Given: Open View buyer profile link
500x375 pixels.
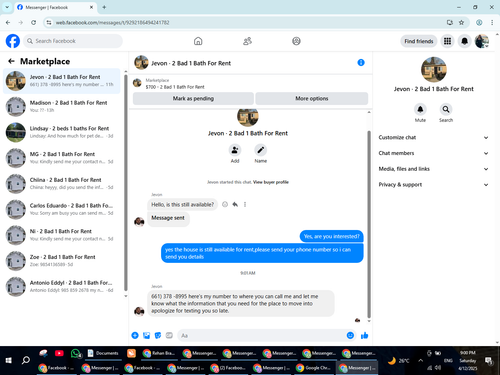Looking at the screenshot, I should 271,182.
